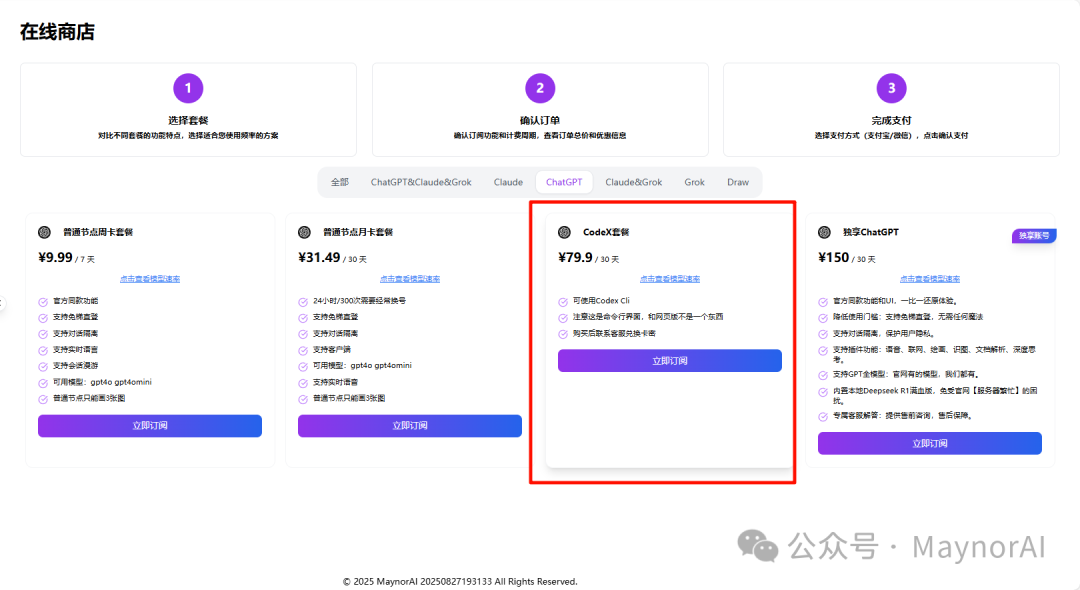
Task: Click check icon beside 支持免梯直登 in monthly card
Action: [303, 317]
